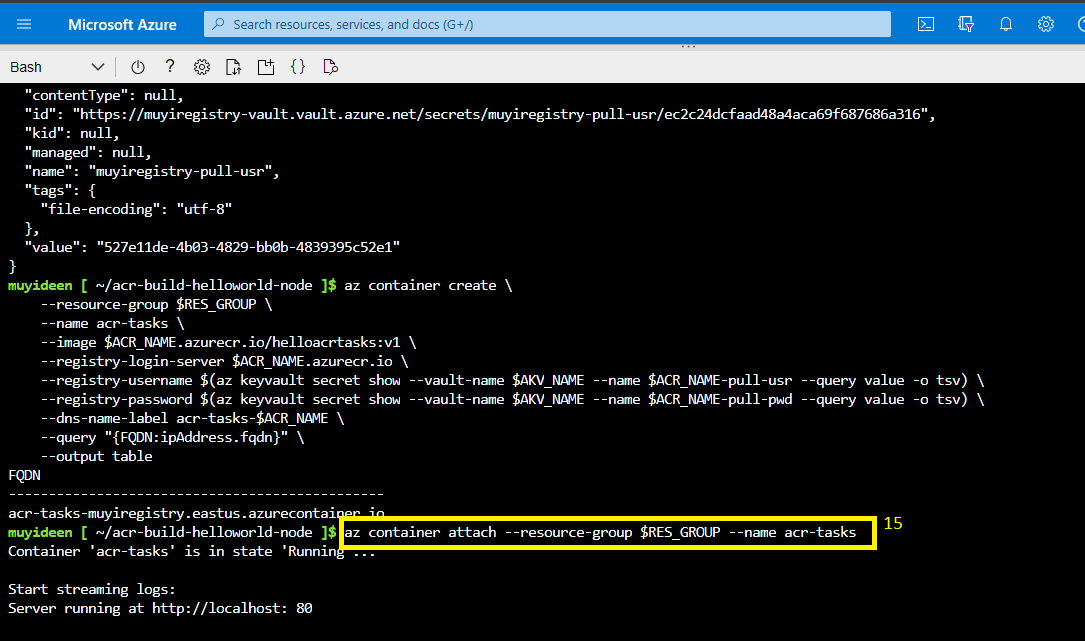1085x641 pixels.
Task: Click the '--resource-group $RES_GROUP \' line
Action: 156,304
